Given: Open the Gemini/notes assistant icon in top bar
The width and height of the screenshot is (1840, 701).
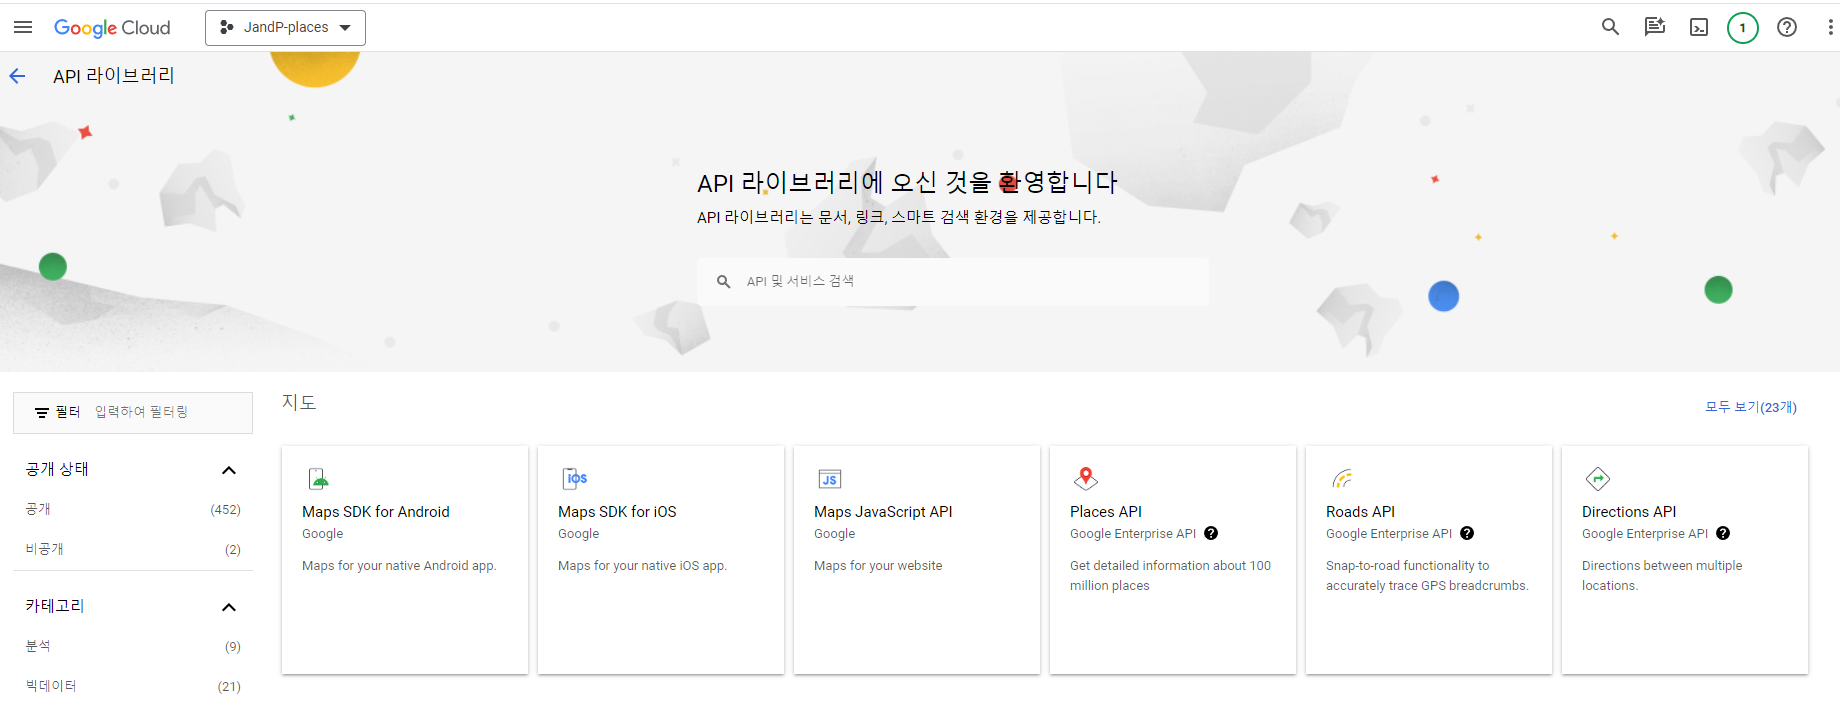Looking at the screenshot, I should 1655,27.
